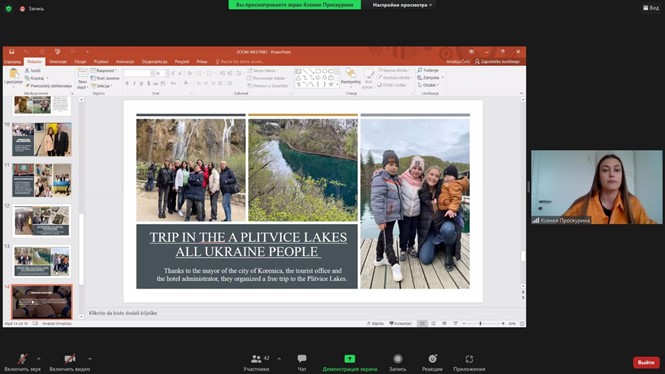Screen dimensions: 665x374
Task: Switch to the Dizajn ribbon tab
Action: (80, 62)
